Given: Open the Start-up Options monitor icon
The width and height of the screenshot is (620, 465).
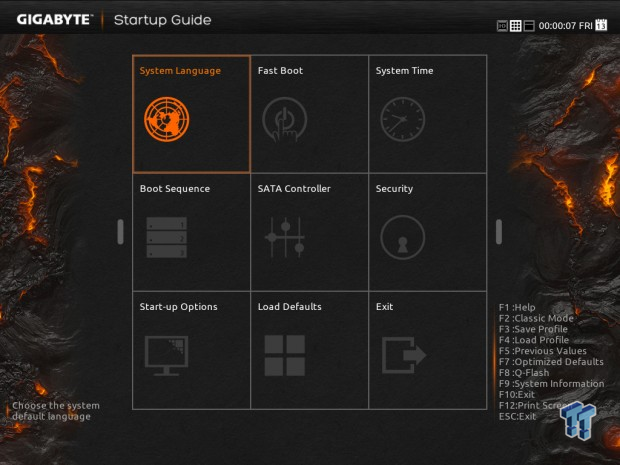Looking at the screenshot, I should click(x=166, y=355).
